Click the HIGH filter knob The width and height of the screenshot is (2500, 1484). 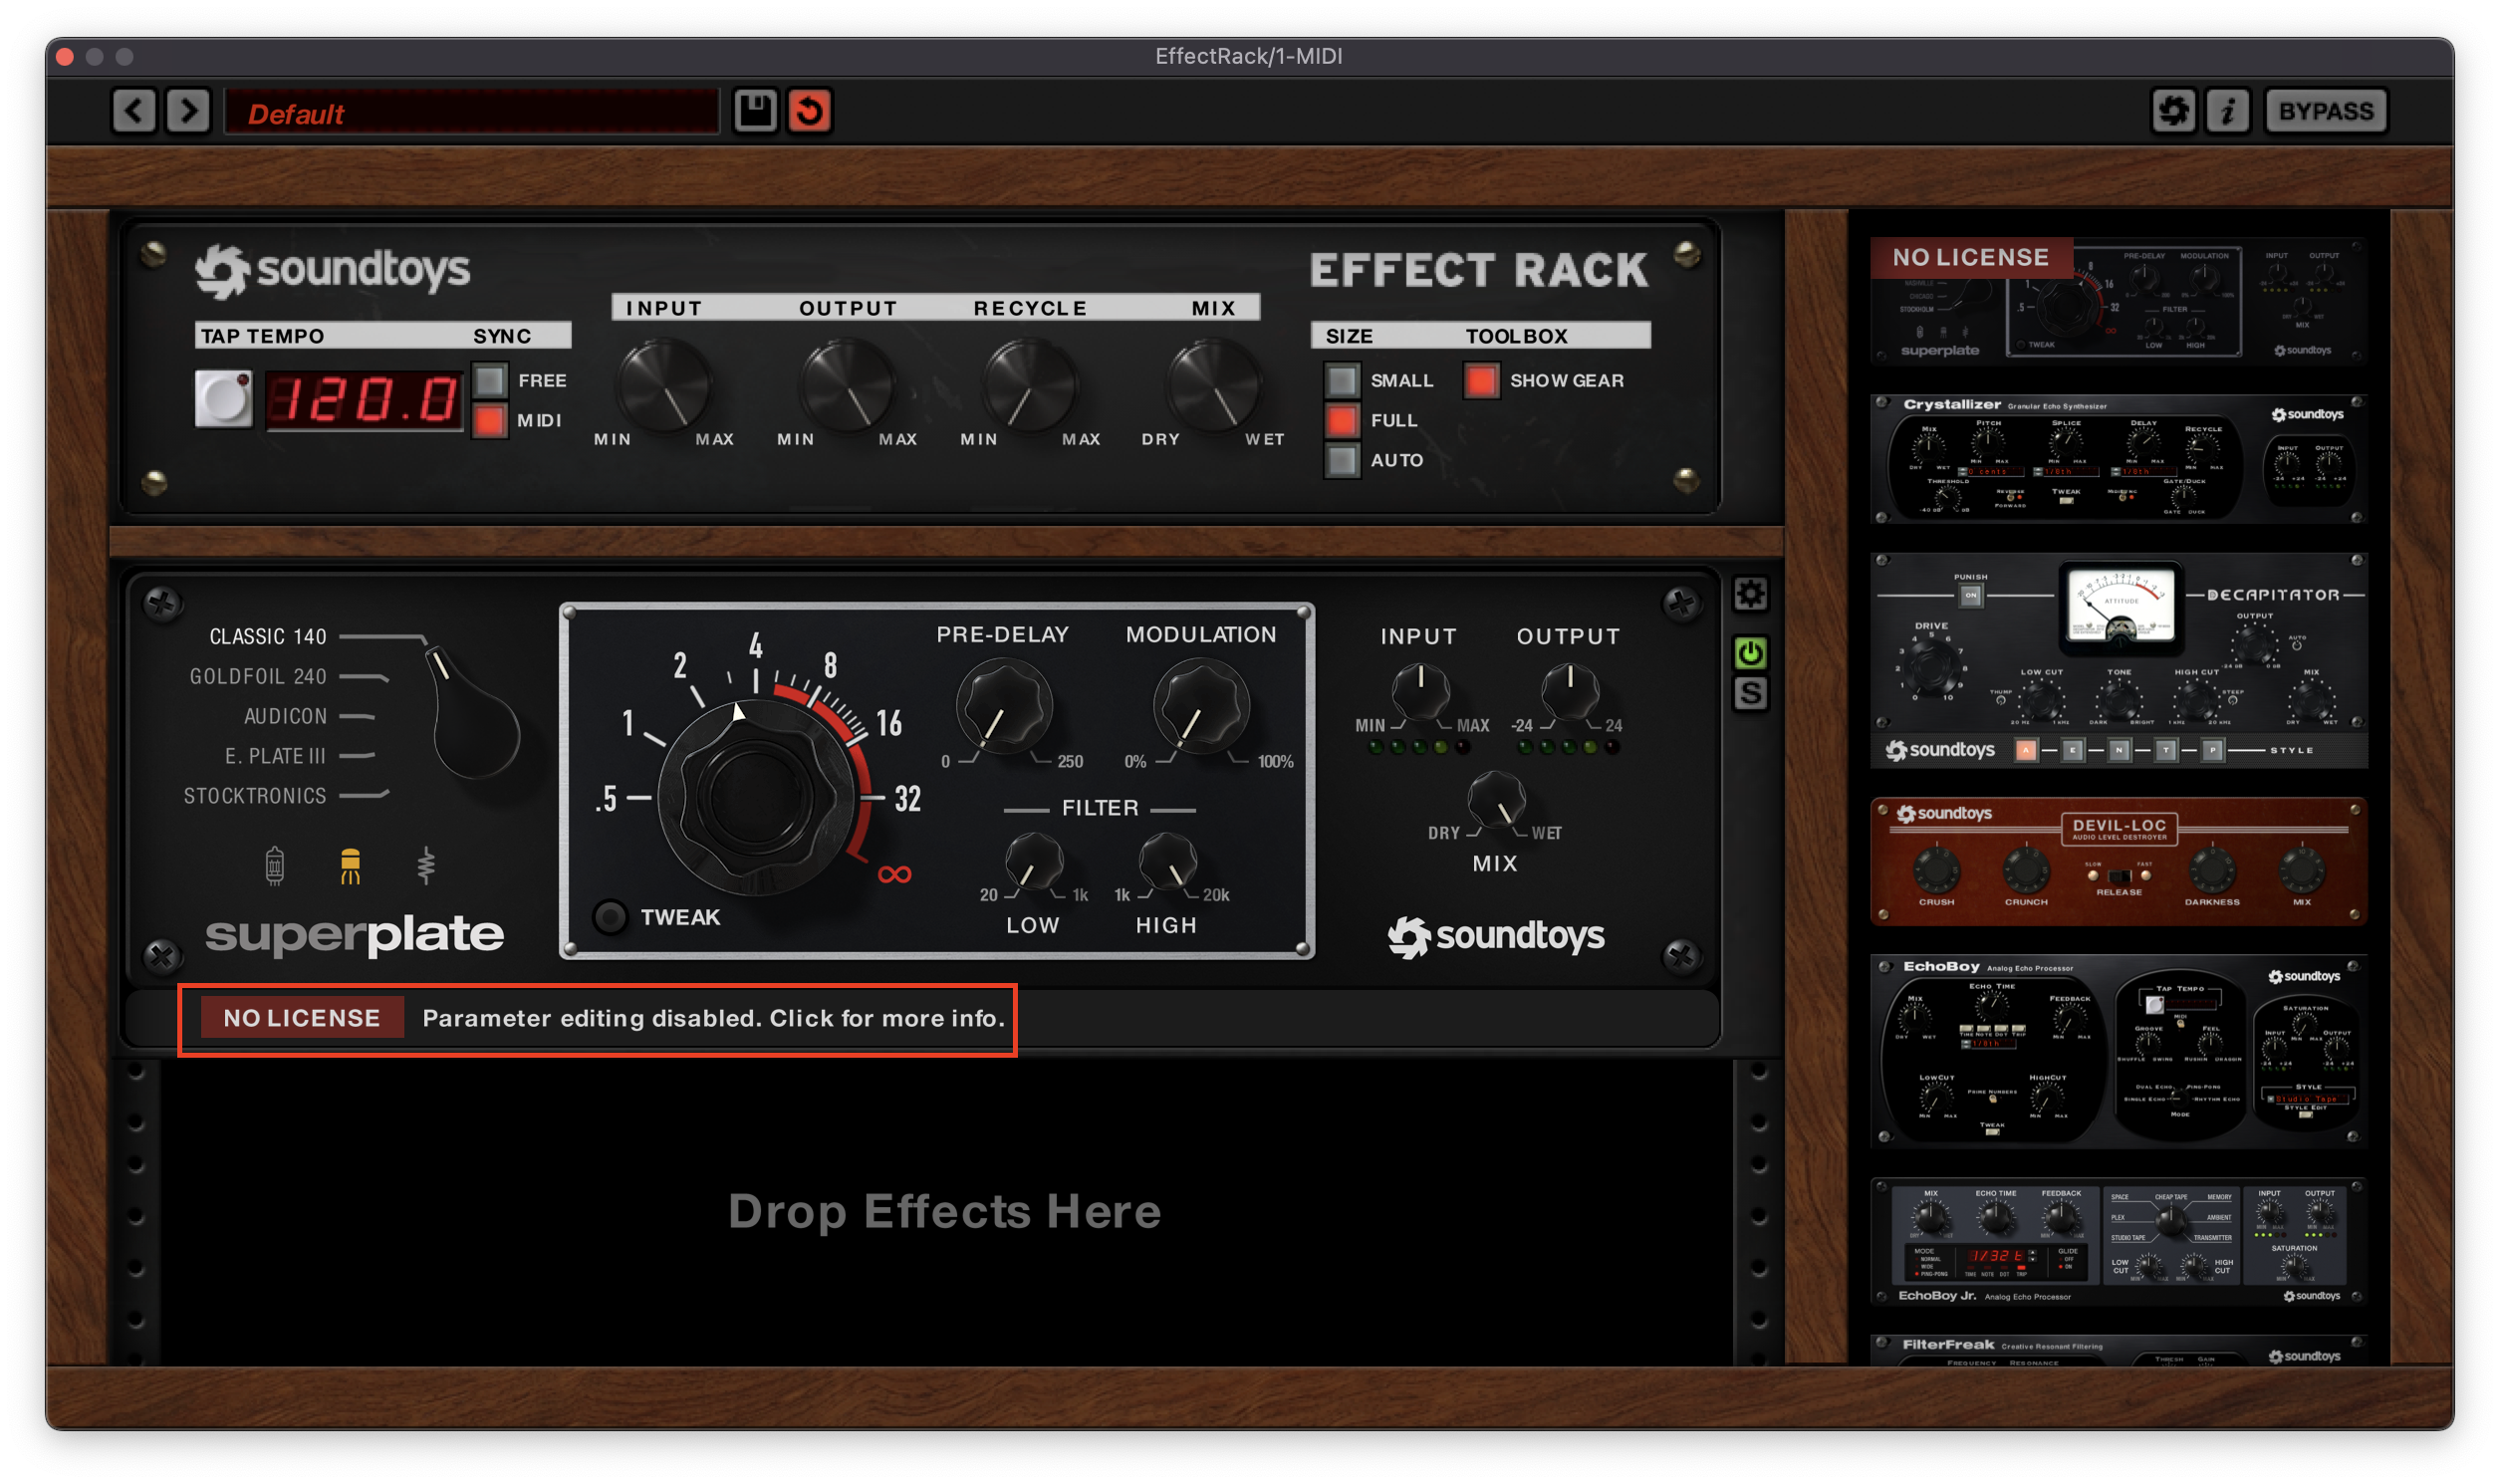click(x=1167, y=862)
